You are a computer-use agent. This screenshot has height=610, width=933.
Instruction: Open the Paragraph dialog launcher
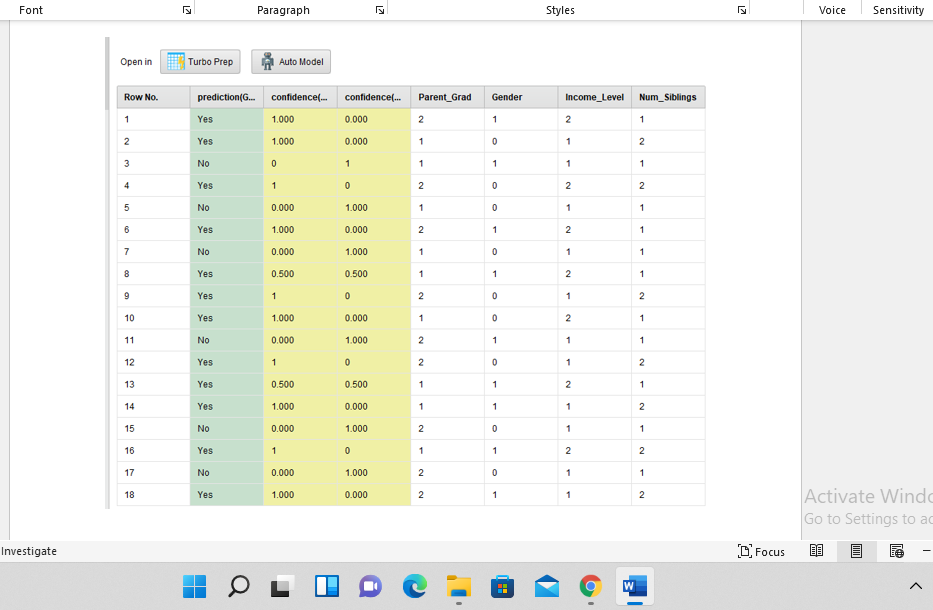click(x=379, y=9)
